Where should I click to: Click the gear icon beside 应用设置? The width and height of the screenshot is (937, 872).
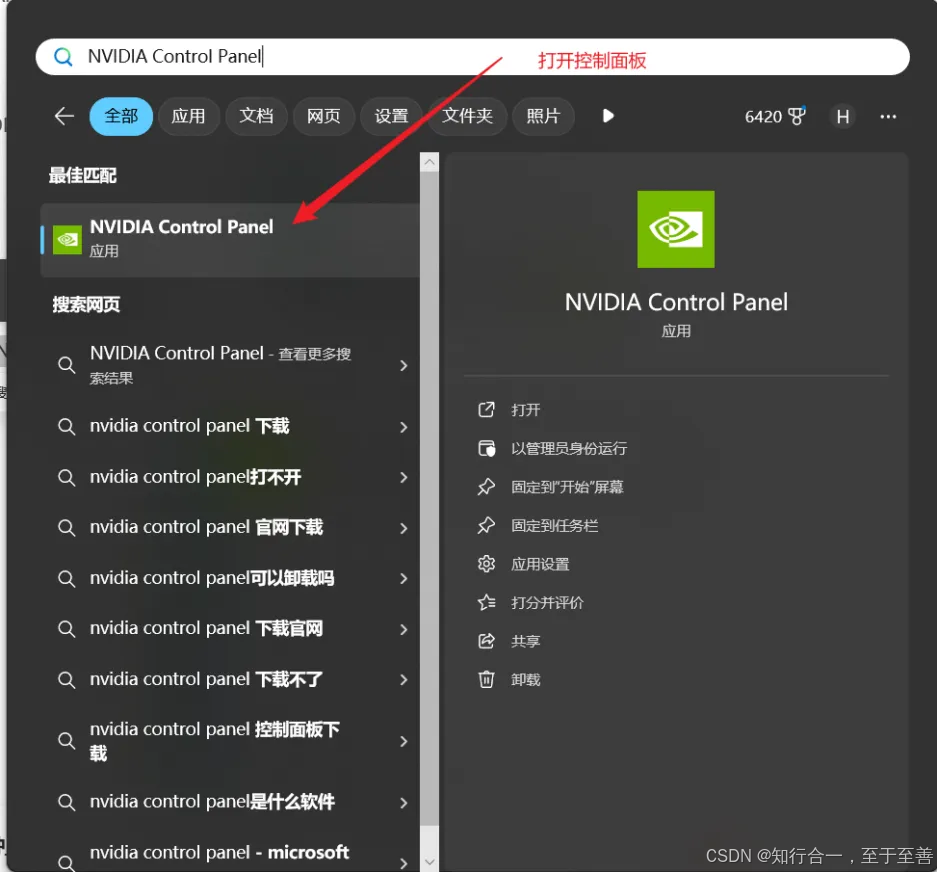tap(486, 564)
